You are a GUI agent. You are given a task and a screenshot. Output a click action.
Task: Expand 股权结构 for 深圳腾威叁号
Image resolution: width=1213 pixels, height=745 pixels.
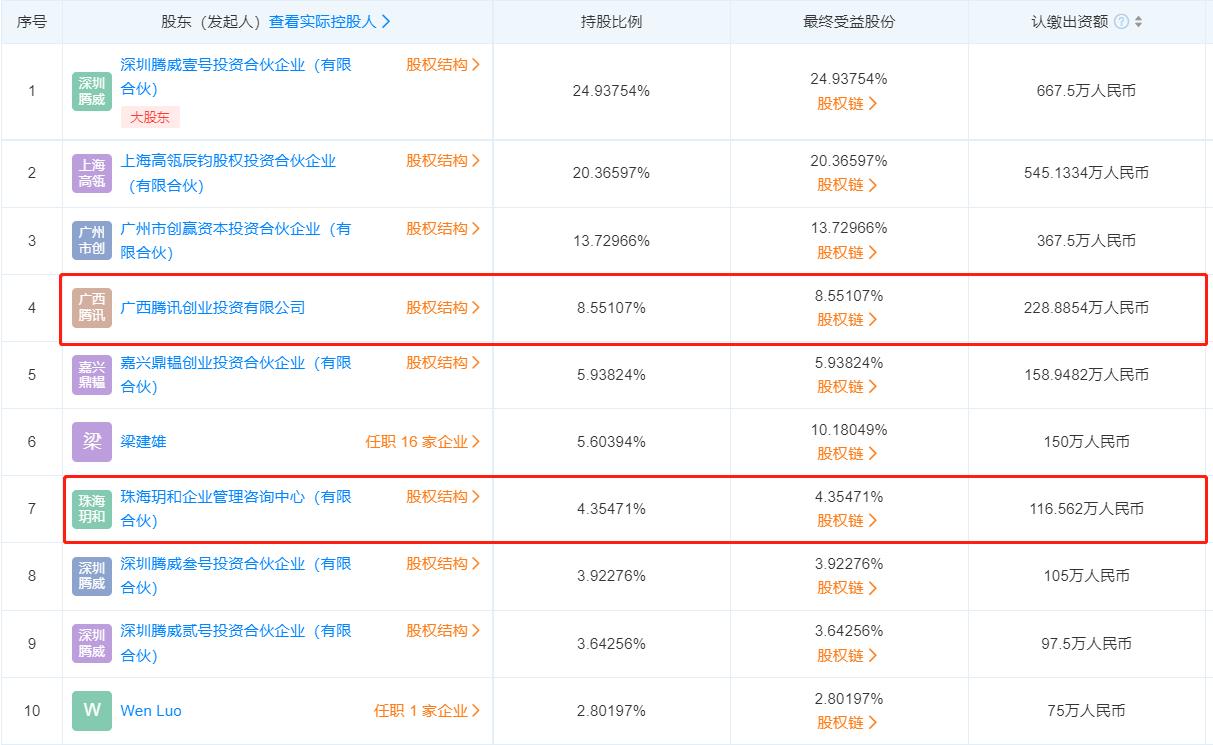(x=443, y=564)
